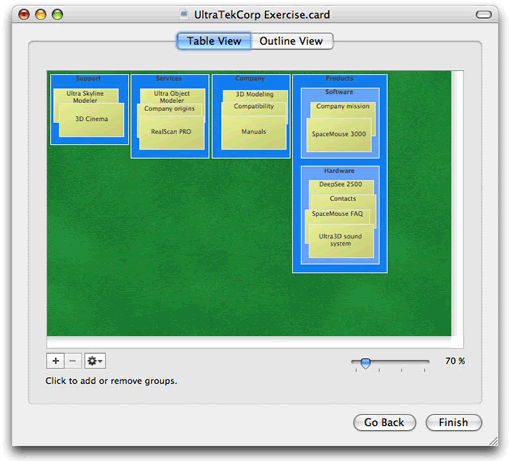Click the minus button to remove a group
510x461 pixels.
point(73,361)
